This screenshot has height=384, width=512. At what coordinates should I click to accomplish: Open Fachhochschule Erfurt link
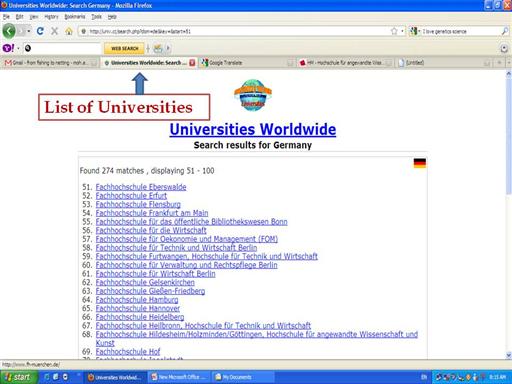coord(131,196)
